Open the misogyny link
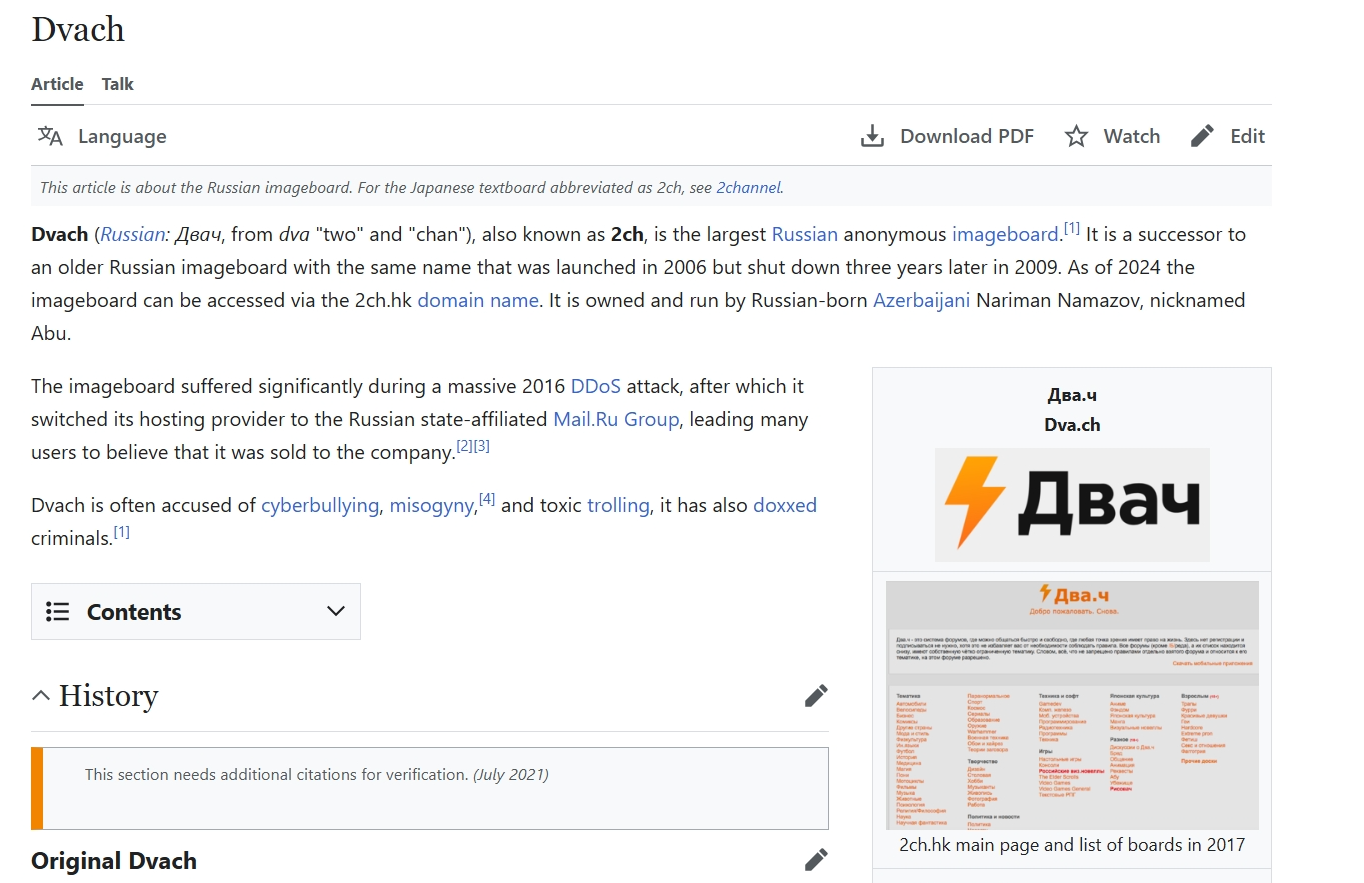 [430, 505]
